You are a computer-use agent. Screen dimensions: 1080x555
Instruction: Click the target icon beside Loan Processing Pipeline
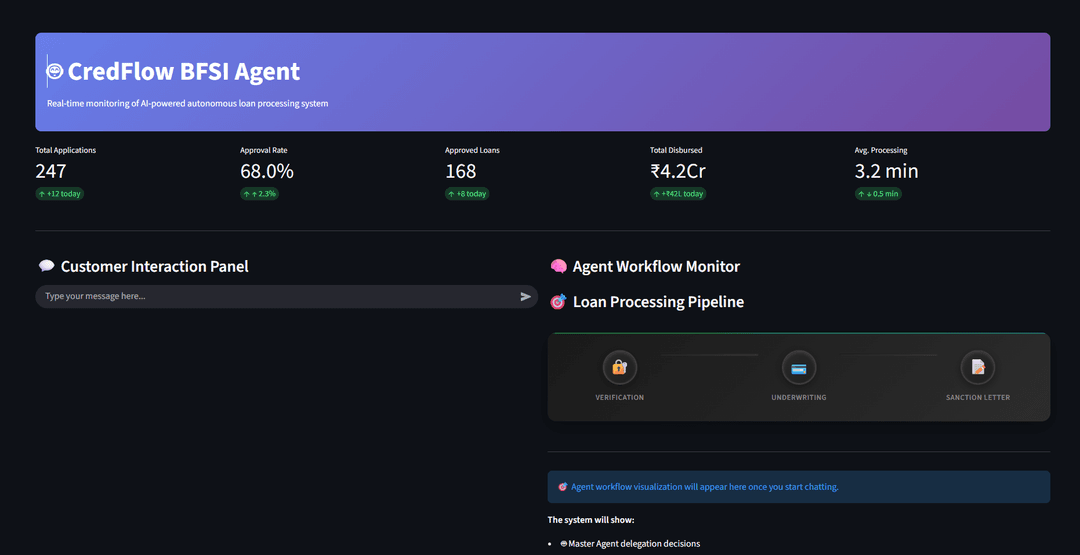[558, 301]
